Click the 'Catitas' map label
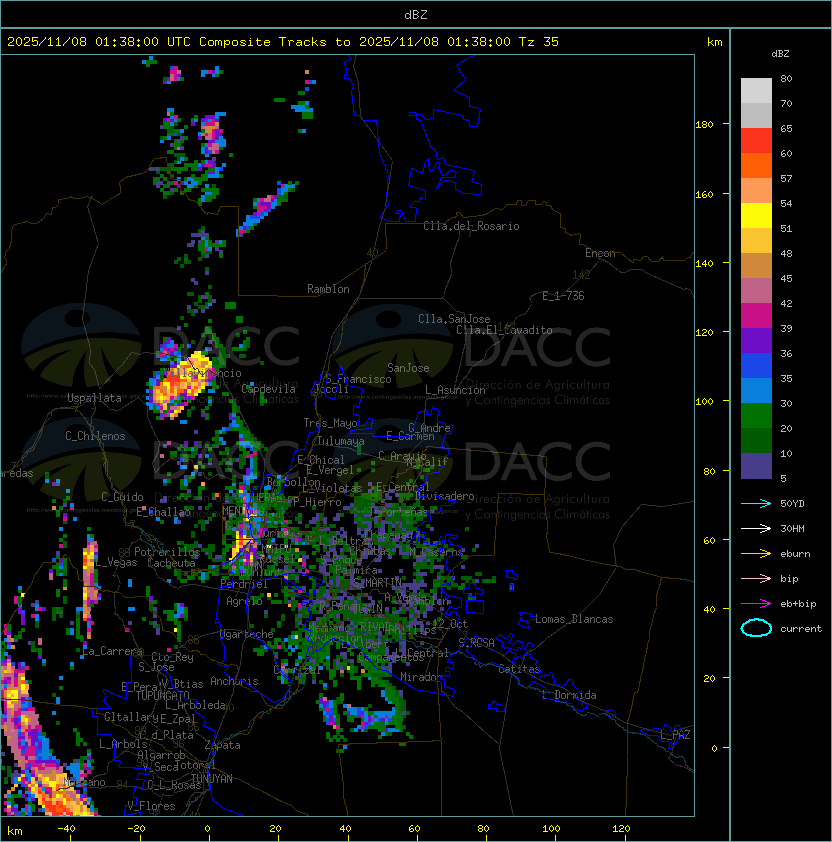 tap(519, 669)
